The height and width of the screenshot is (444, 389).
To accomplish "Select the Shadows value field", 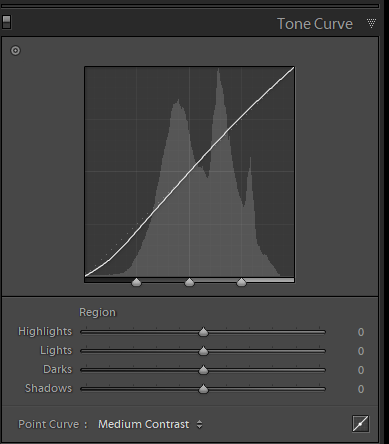I will (361, 389).
